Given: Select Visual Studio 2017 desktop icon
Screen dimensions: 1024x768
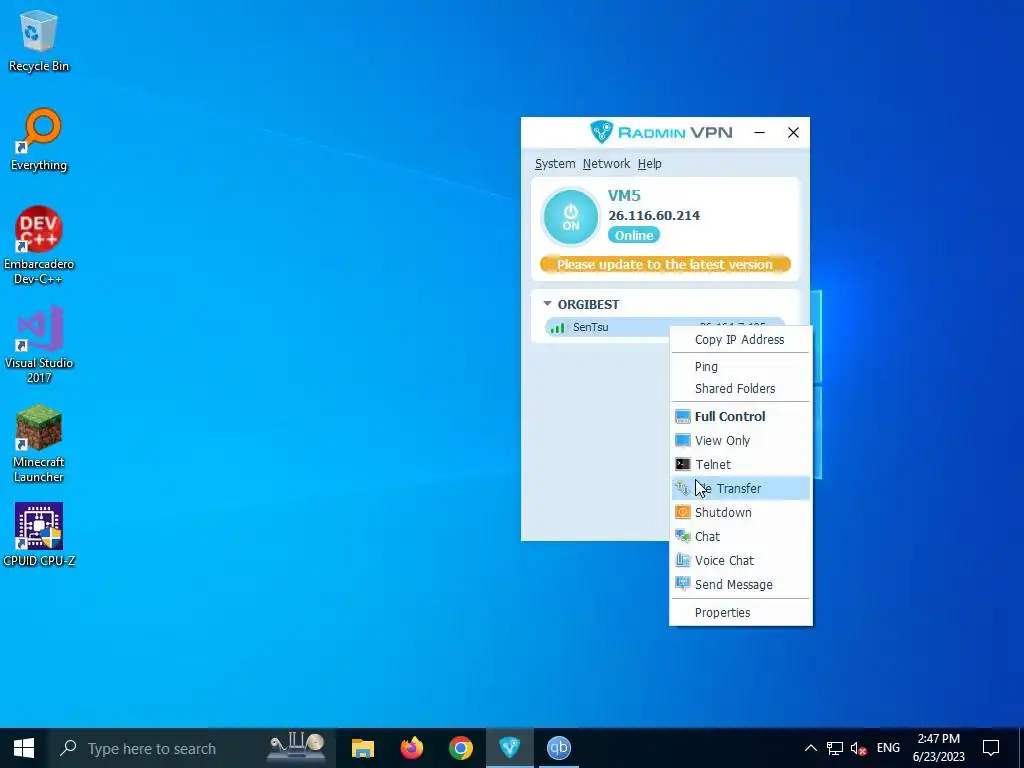Looking at the screenshot, I should [39, 345].
